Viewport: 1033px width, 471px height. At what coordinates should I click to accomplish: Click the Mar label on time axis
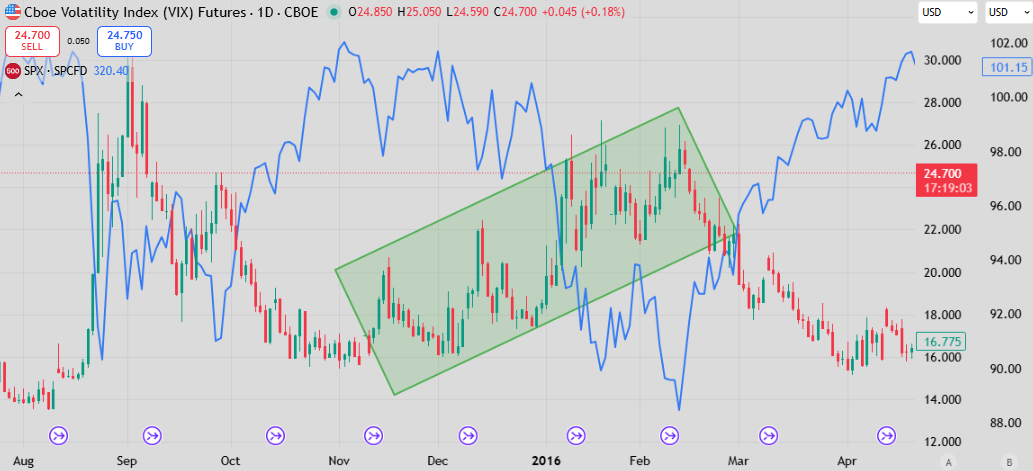click(739, 460)
